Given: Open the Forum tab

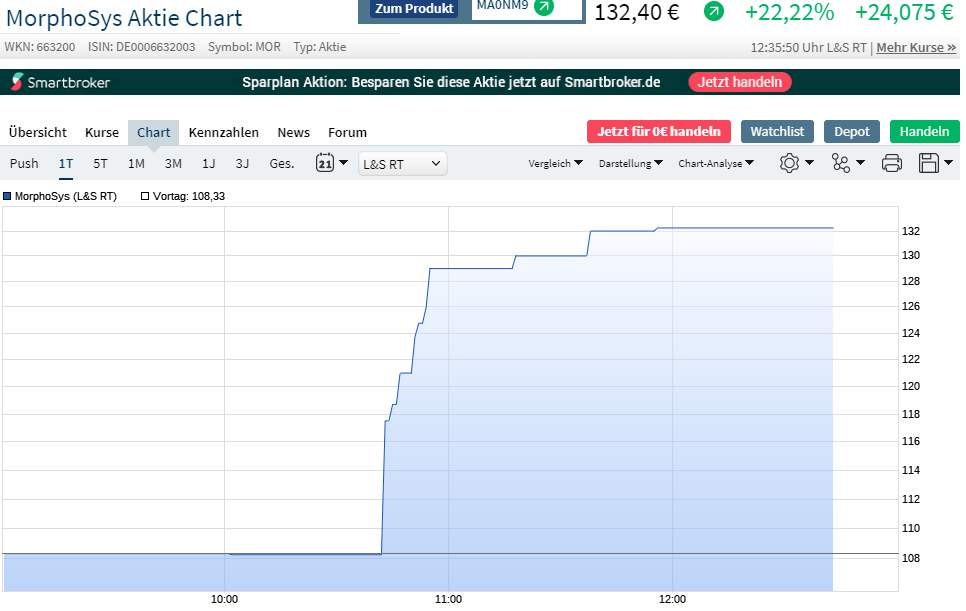Looking at the screenshot, I should [347, 132].
